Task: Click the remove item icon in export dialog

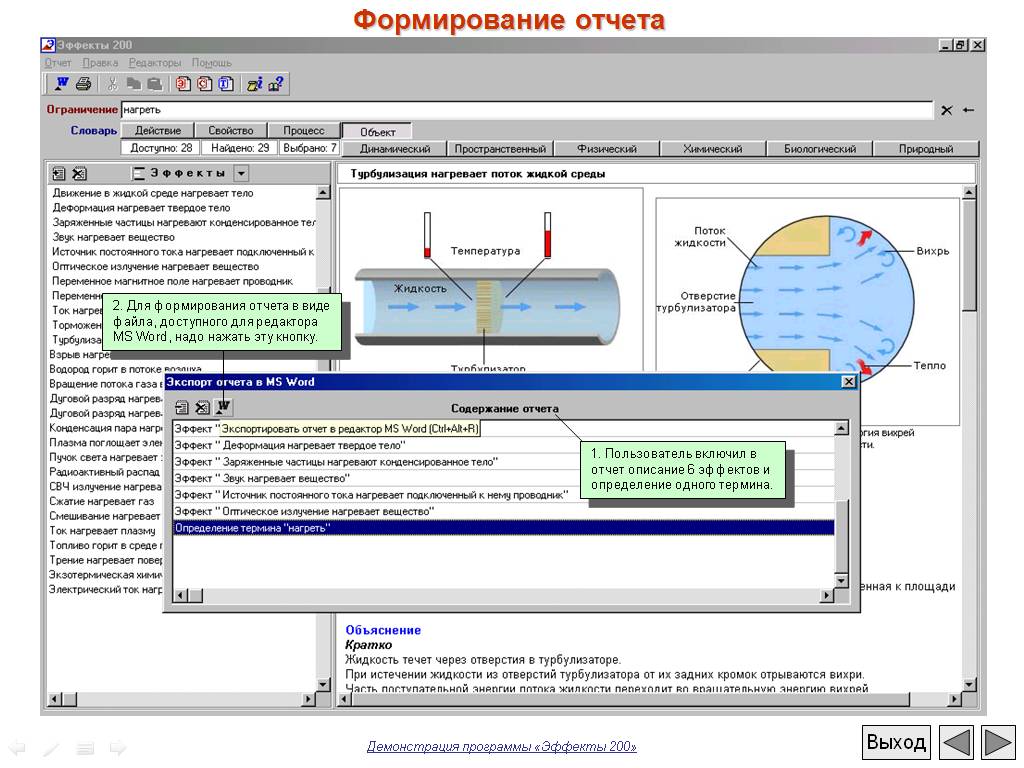Action: coord(202,408)
